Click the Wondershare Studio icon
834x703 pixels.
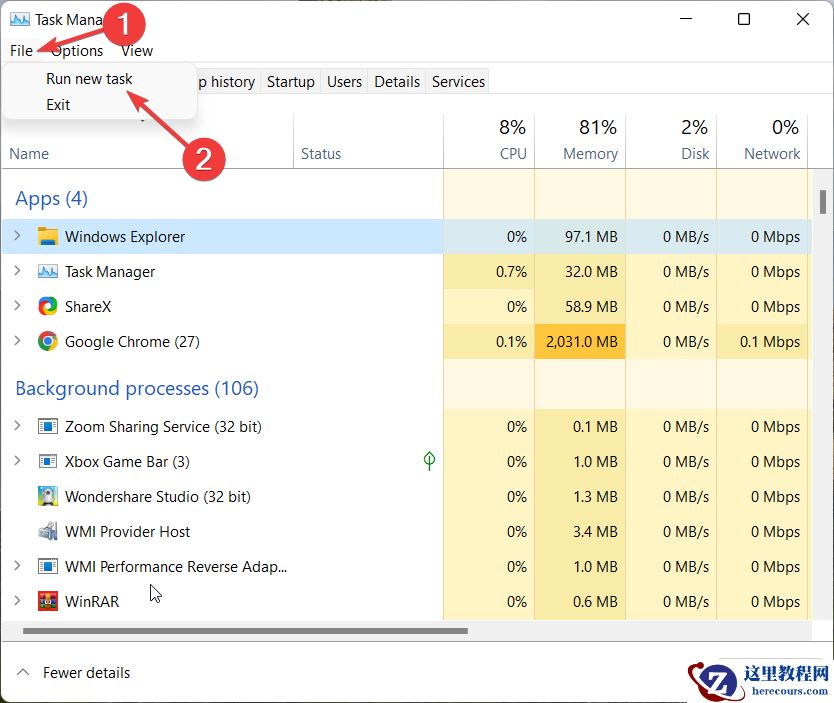[x=47, y=496]
